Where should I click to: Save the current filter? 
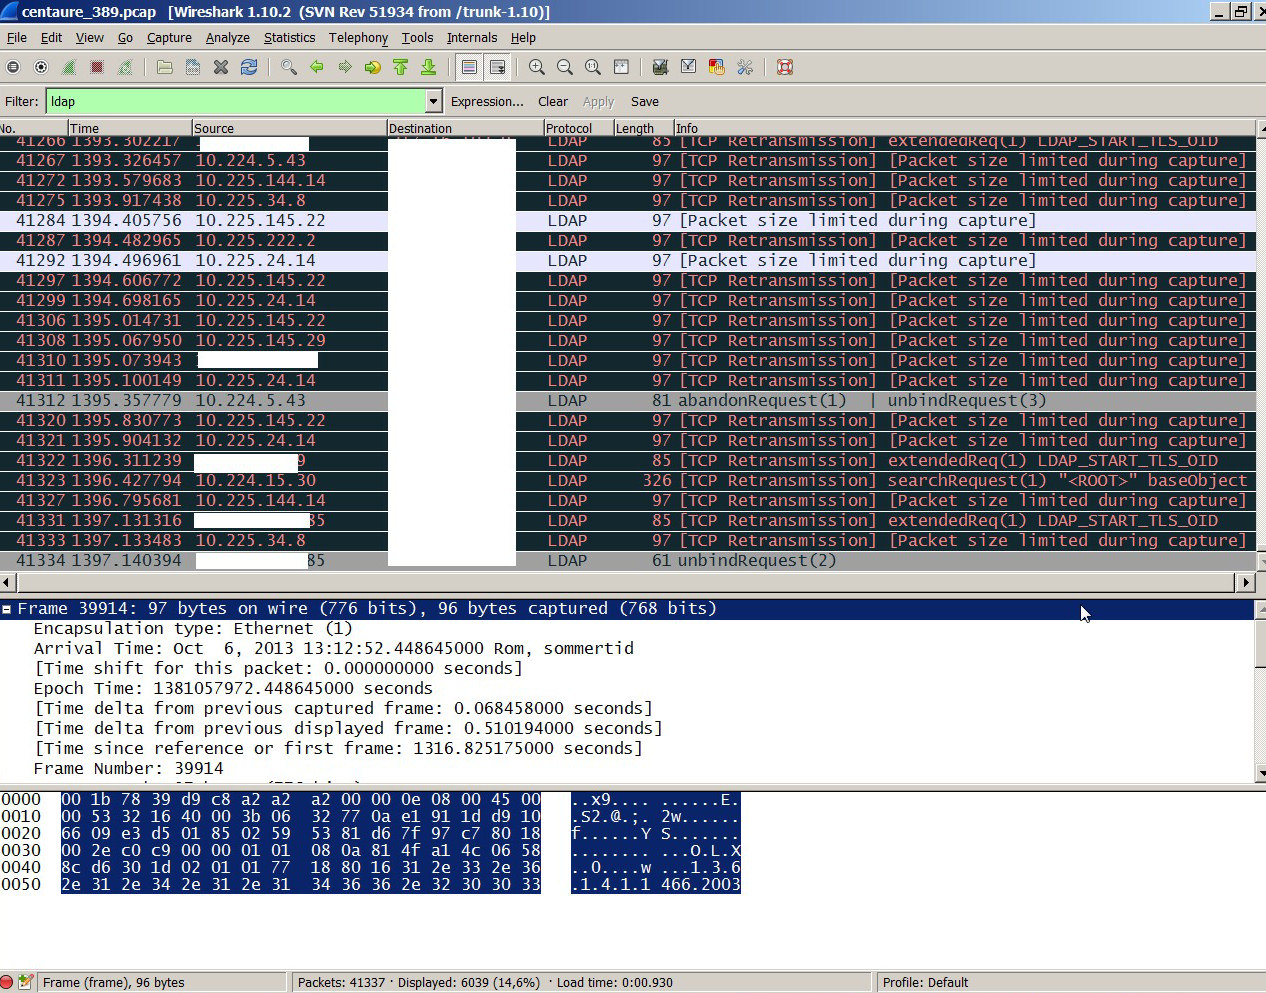(645, 102)
